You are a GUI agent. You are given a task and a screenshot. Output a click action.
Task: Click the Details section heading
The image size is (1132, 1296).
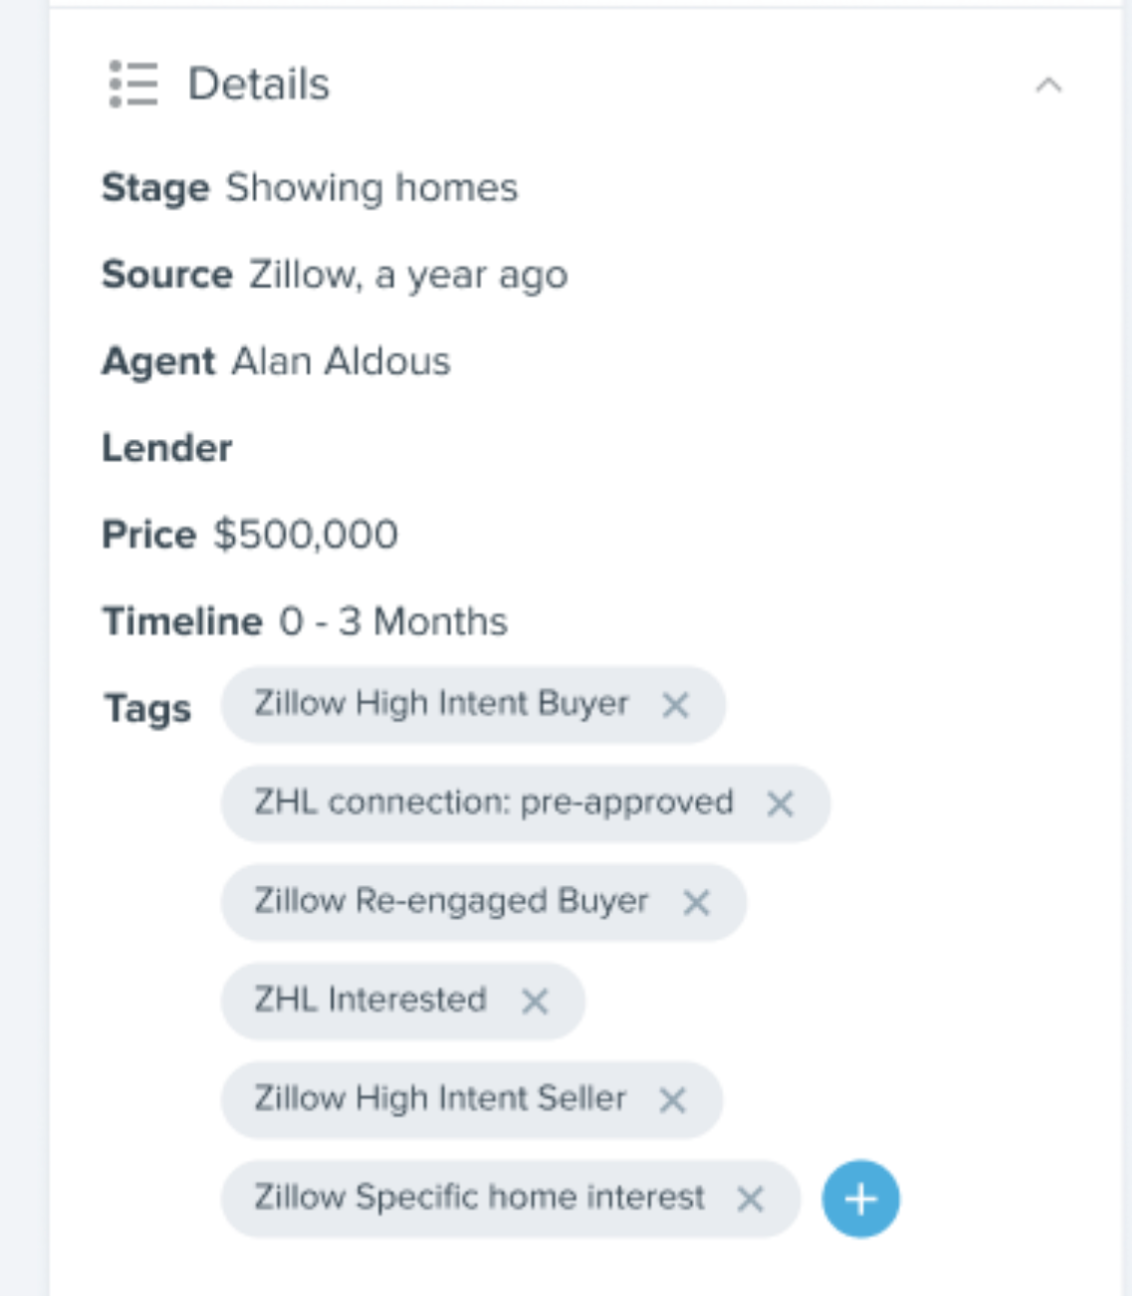click(x=258, y=84)
